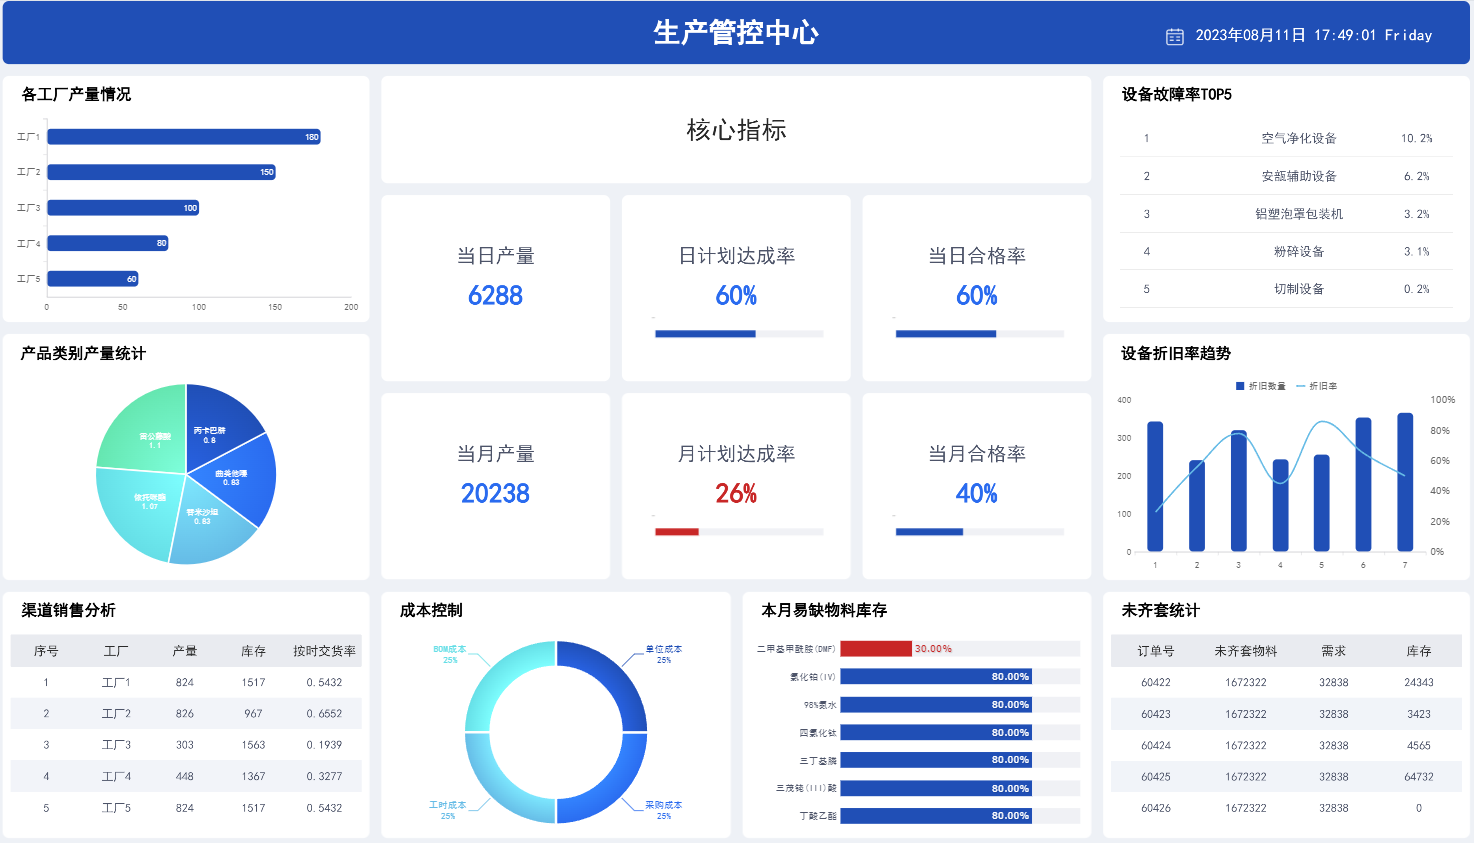Viewport: 1474px width, 843px height.
Task: Click bar 7 in depreciation chart
Action: [x=1405, y=482]
